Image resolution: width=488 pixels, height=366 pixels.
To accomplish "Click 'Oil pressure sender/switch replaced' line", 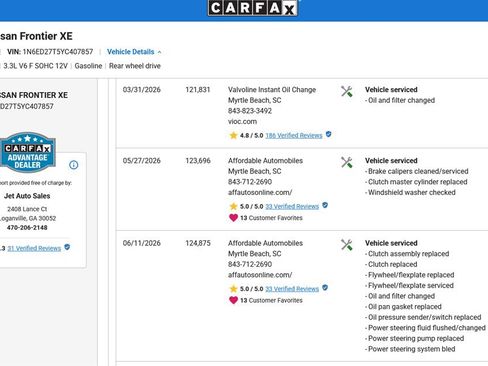I will point(423,317).
